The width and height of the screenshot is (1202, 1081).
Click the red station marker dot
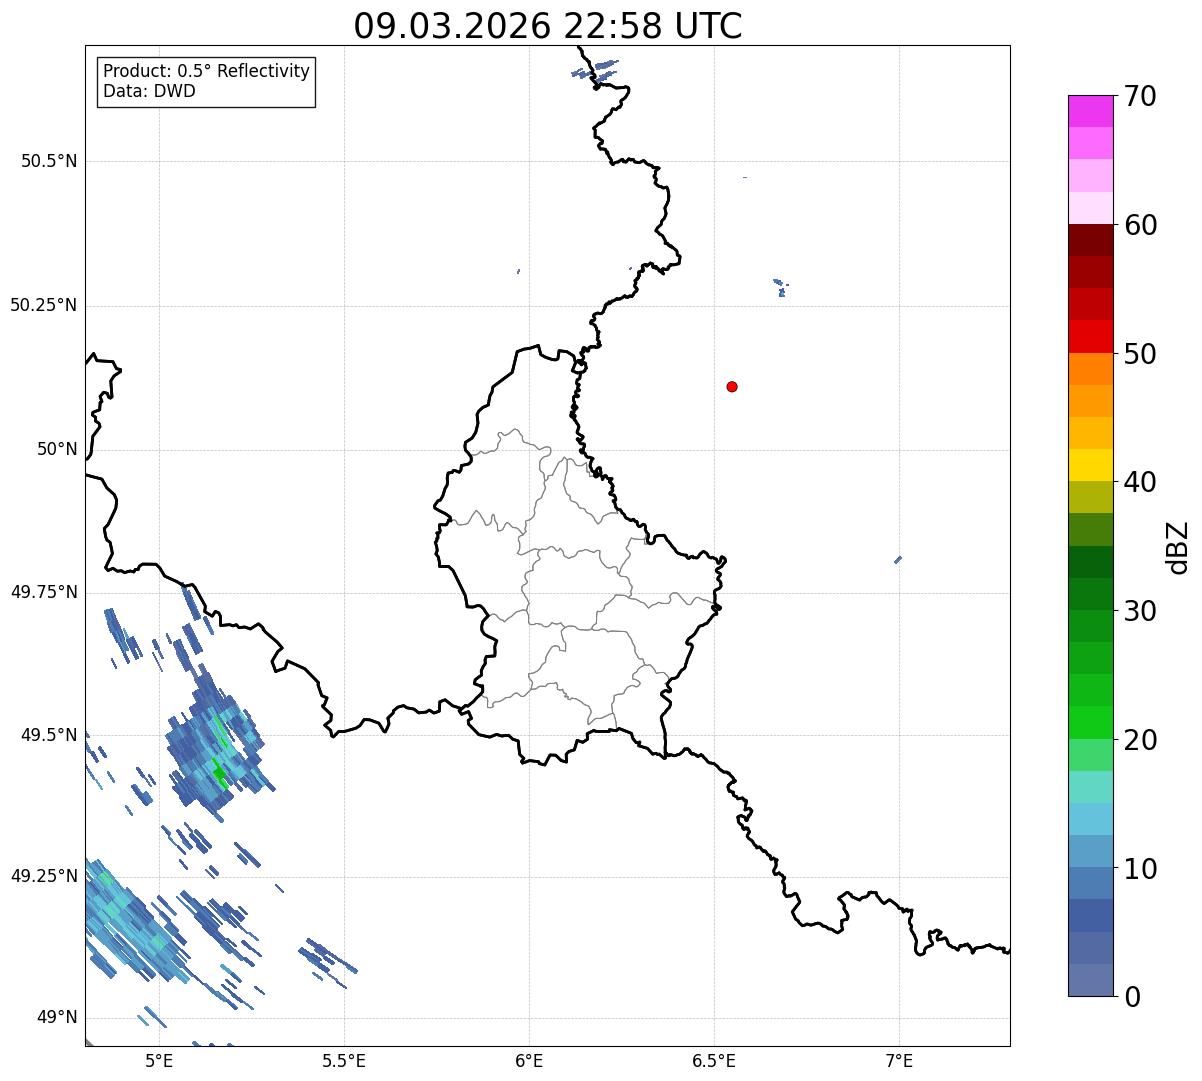(732, 386)
